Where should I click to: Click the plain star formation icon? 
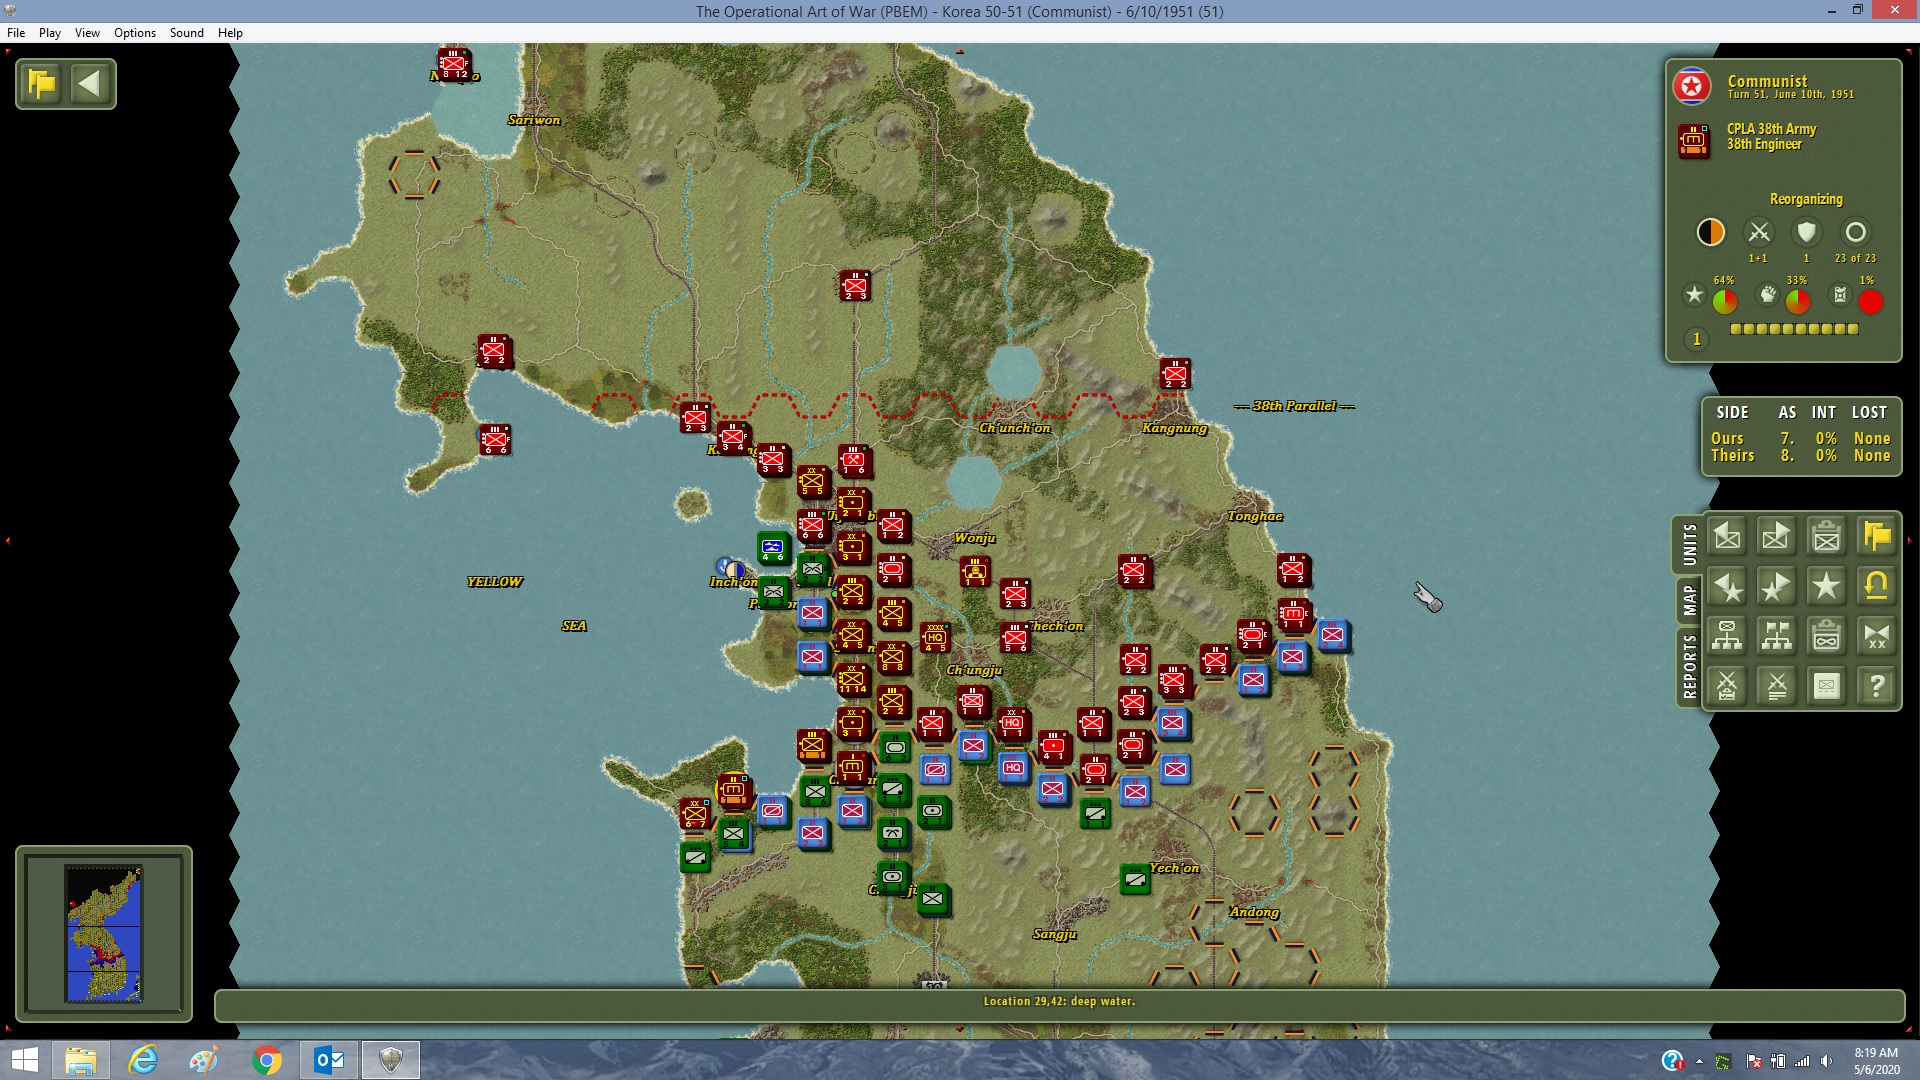tap(1826, 587)
